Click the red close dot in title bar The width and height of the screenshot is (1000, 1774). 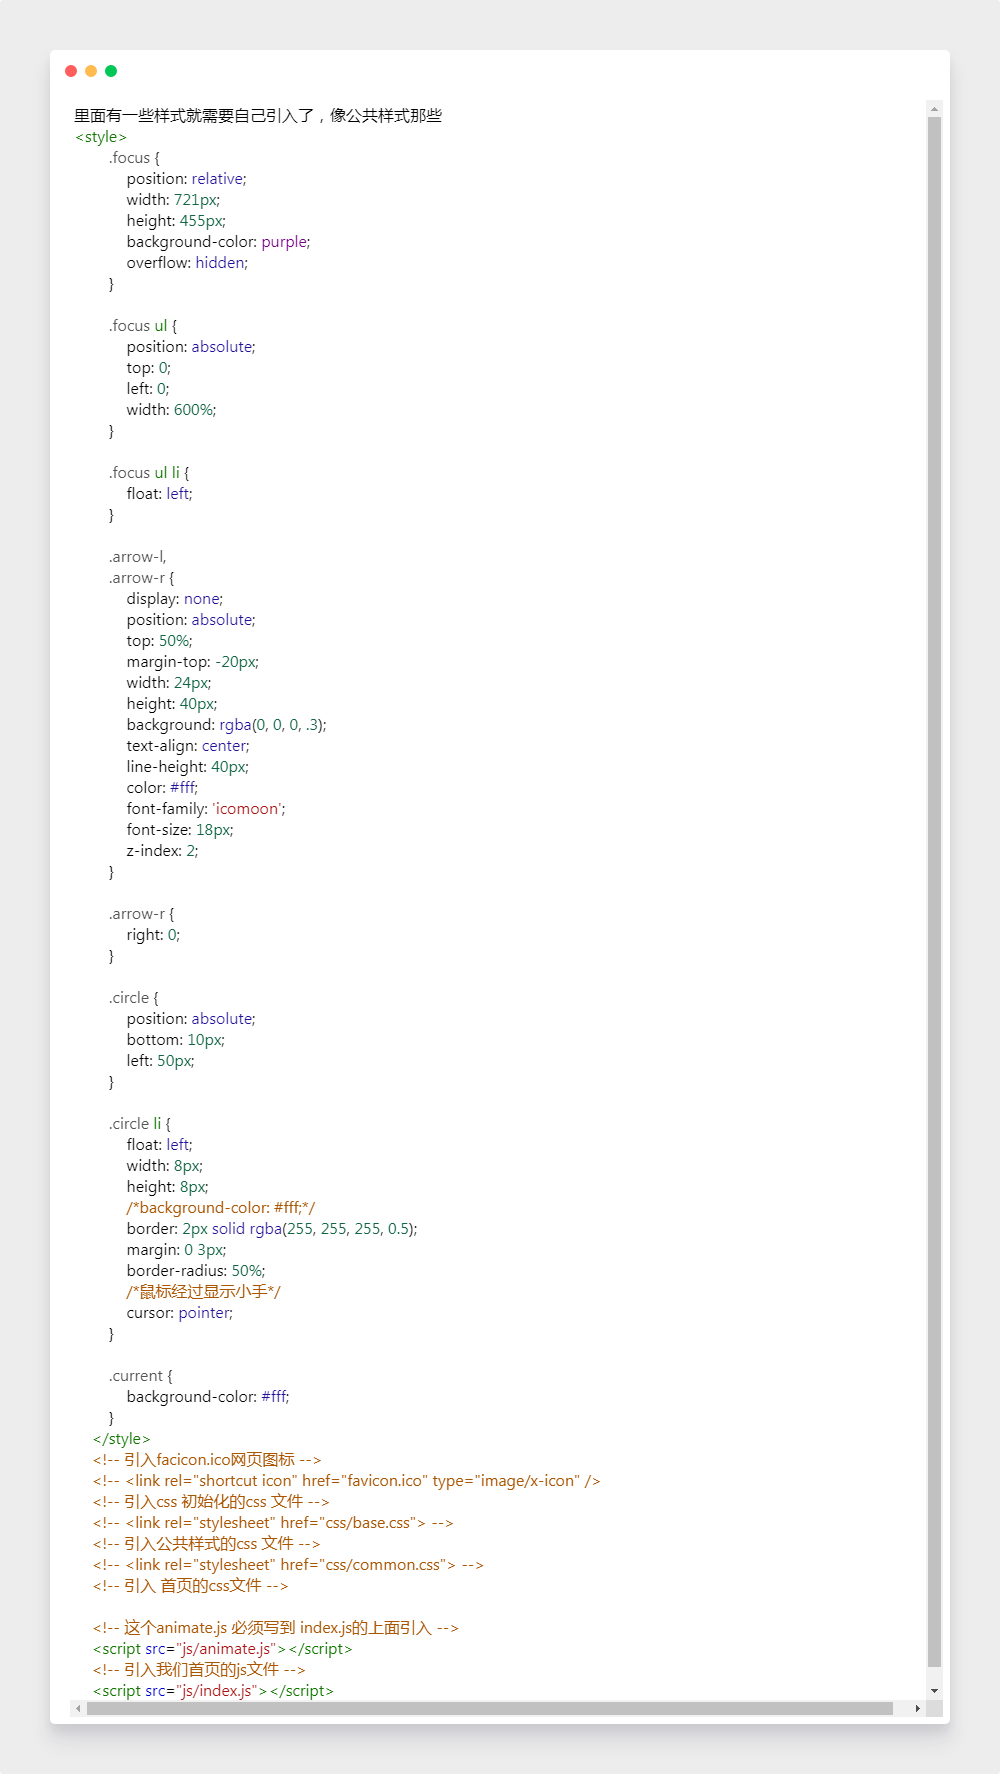[71, 71]
